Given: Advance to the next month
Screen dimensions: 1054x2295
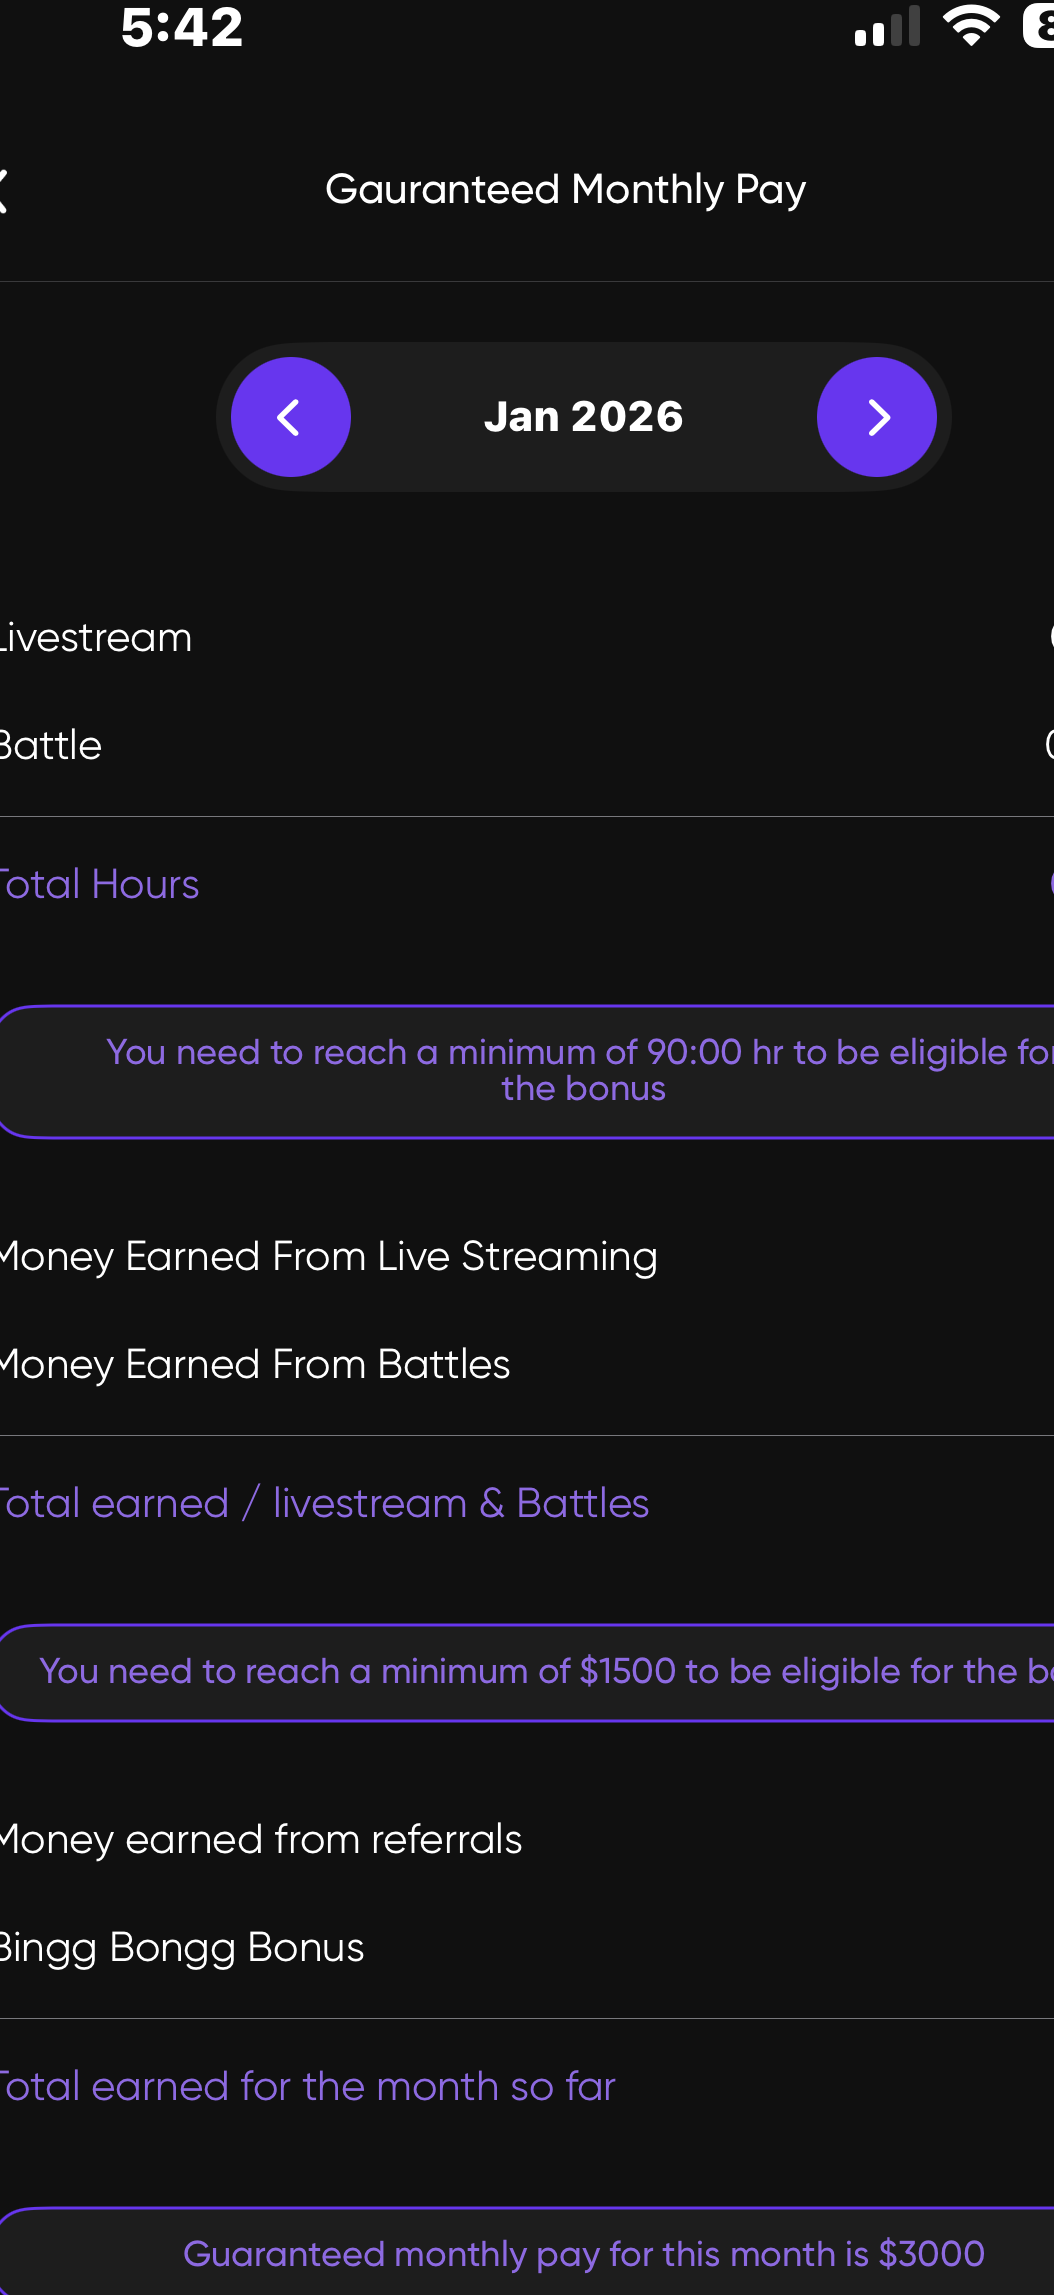Looking at the screenshot, I should [x=877, y=417].
